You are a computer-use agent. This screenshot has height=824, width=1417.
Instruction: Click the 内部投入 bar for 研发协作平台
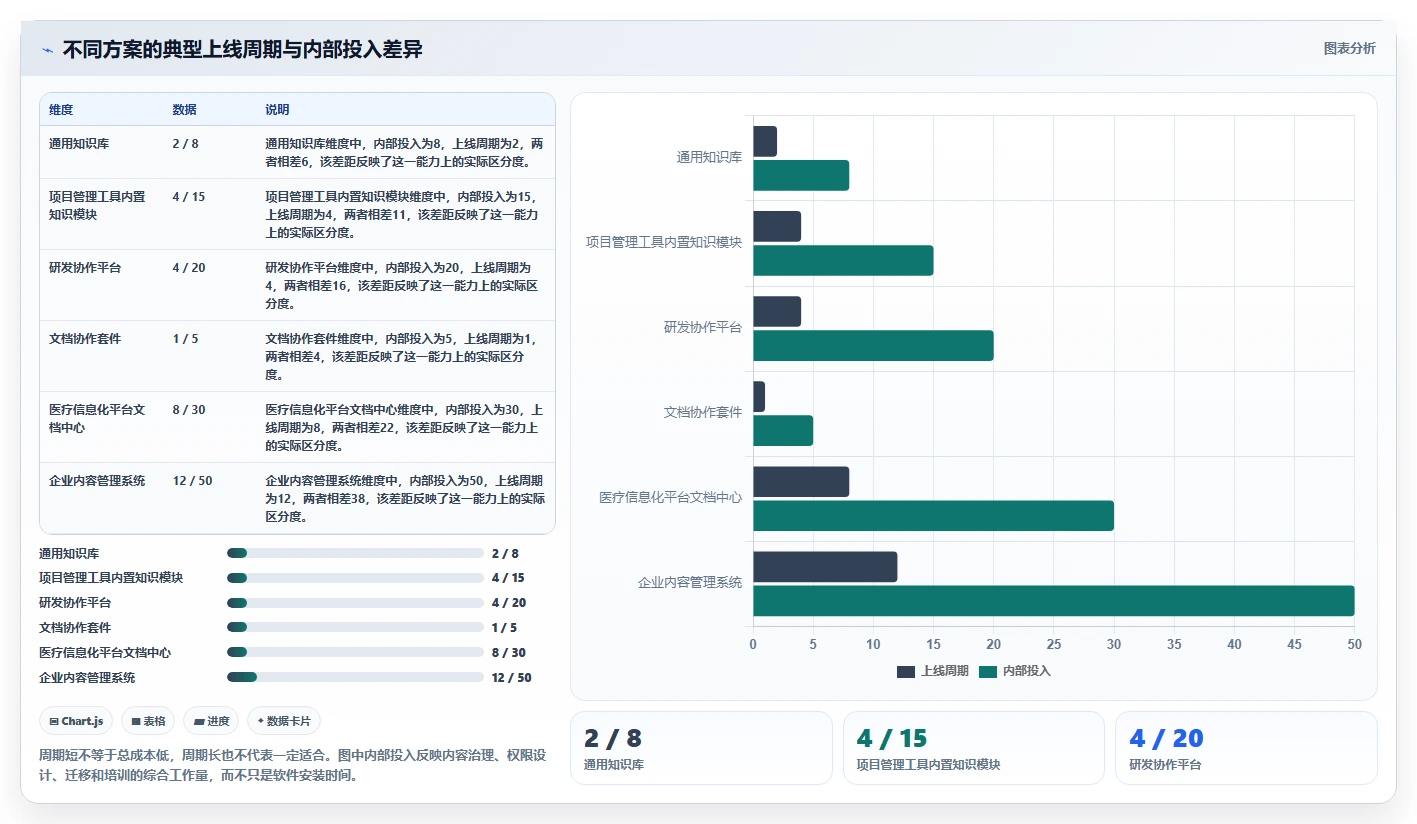(873, 345)
